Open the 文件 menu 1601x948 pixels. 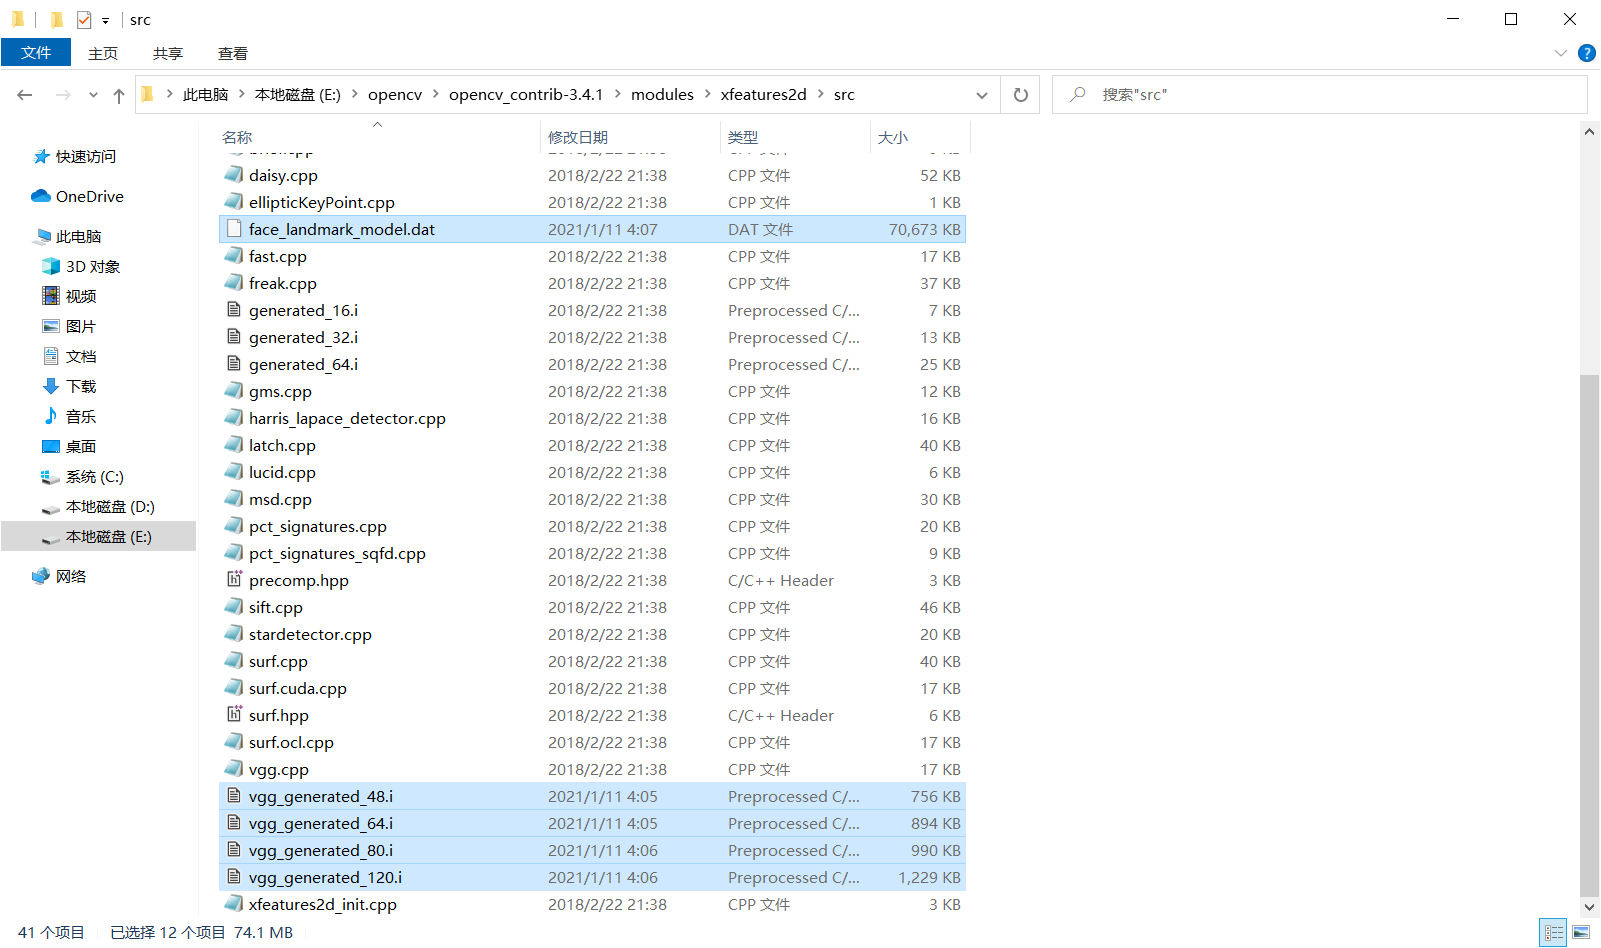36,52
